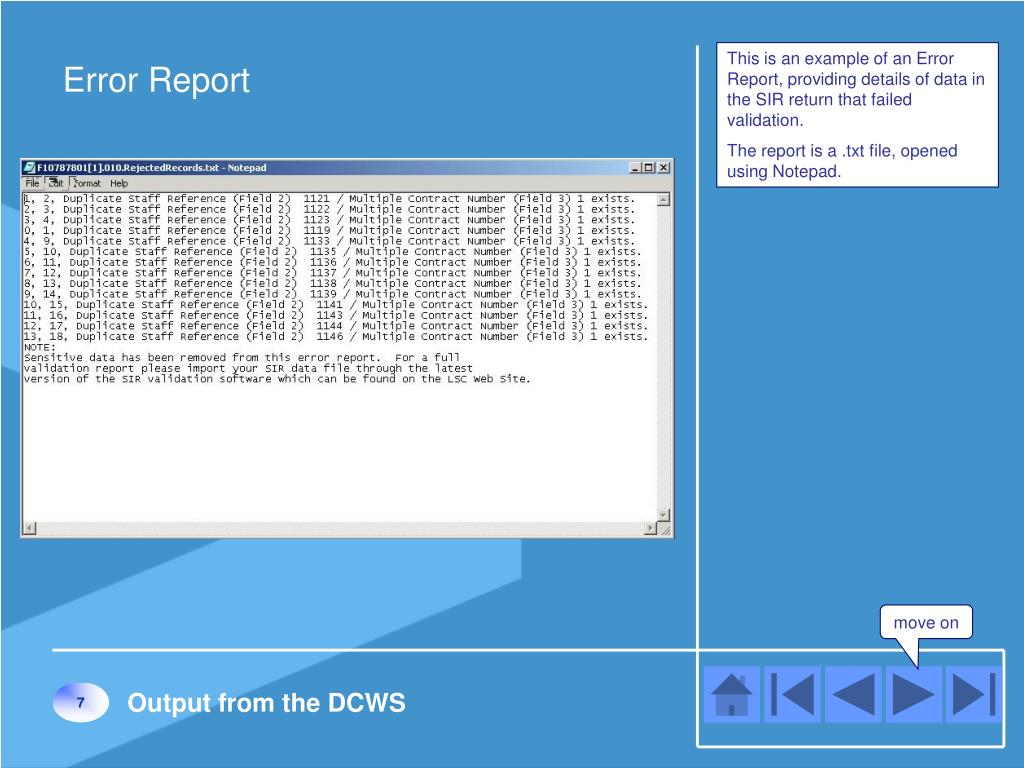Image resolution: width=1024 pixels, height=768 pixels.
Task: Click 'This is an example of an Error Report' paragraph
Action: tap(856, 89)
